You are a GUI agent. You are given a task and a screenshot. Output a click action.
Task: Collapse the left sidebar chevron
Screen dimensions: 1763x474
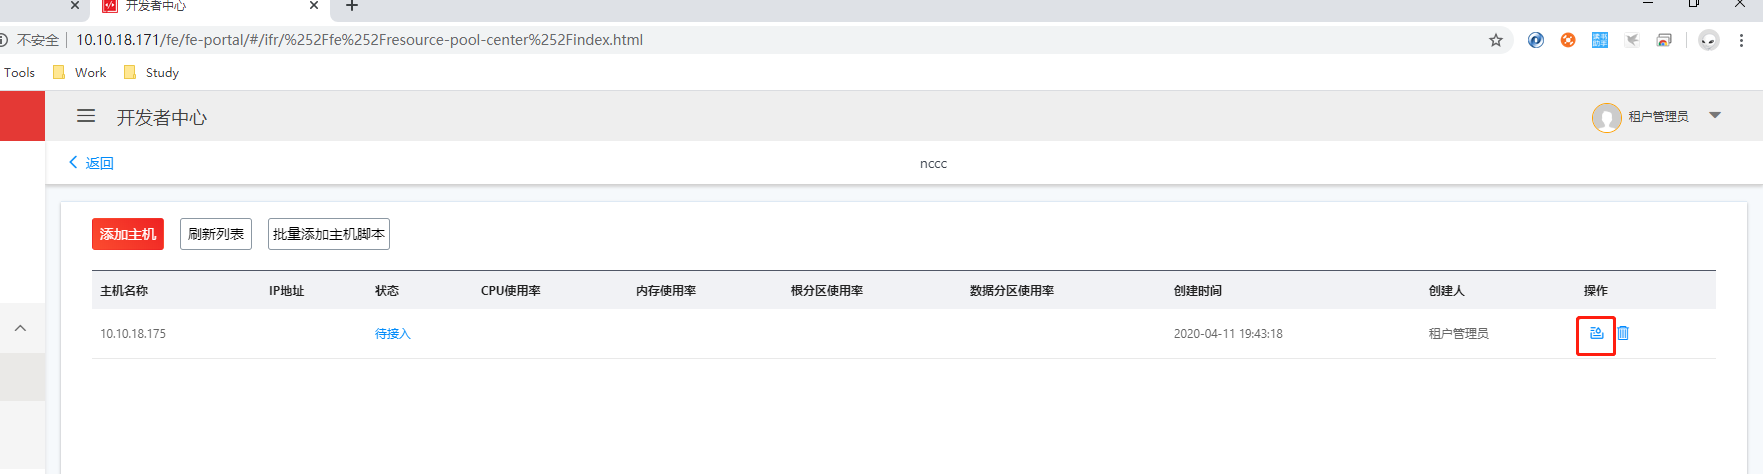tap(20, 328)
